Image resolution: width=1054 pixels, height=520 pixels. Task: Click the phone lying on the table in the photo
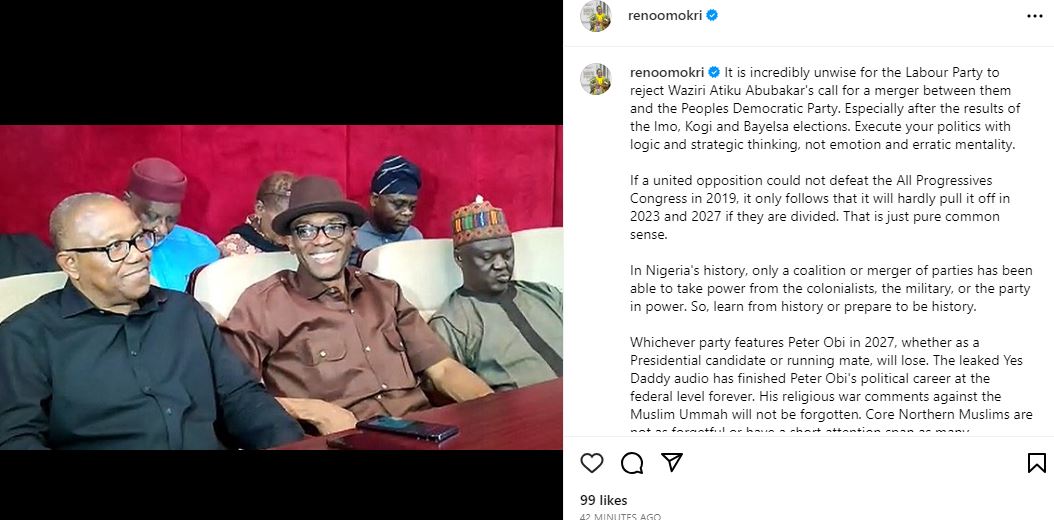click(408, 428)
